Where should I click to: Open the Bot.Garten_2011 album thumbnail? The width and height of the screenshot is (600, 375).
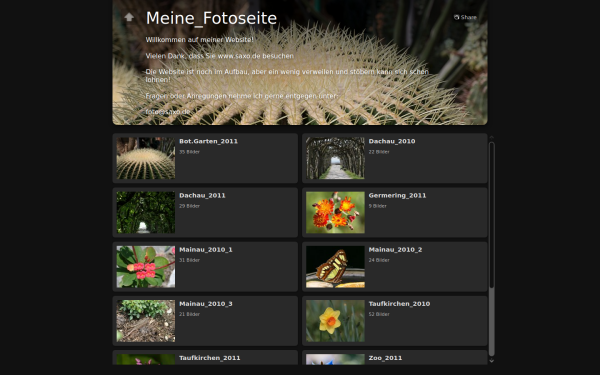point(146,158)
